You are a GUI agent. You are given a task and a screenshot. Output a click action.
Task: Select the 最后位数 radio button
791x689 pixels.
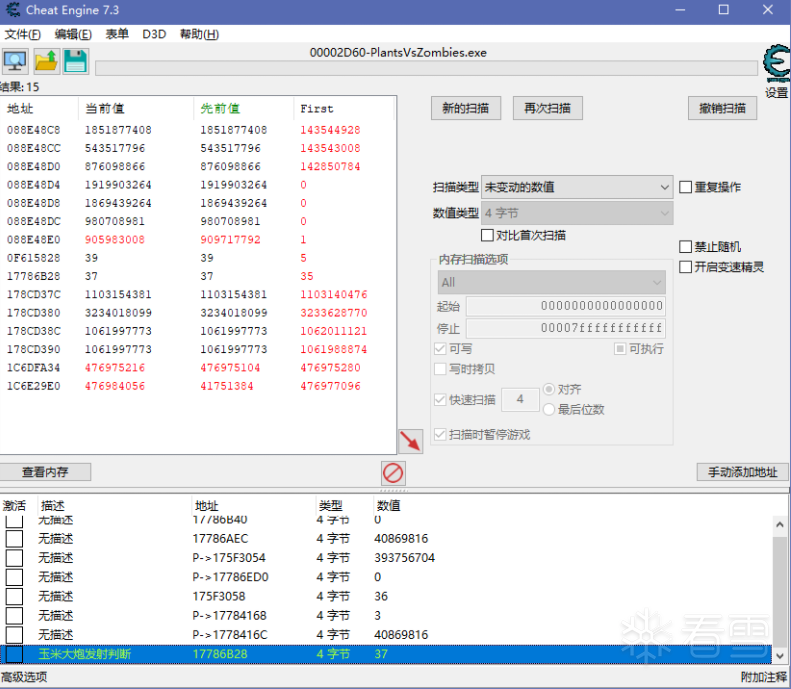point(549,410)
